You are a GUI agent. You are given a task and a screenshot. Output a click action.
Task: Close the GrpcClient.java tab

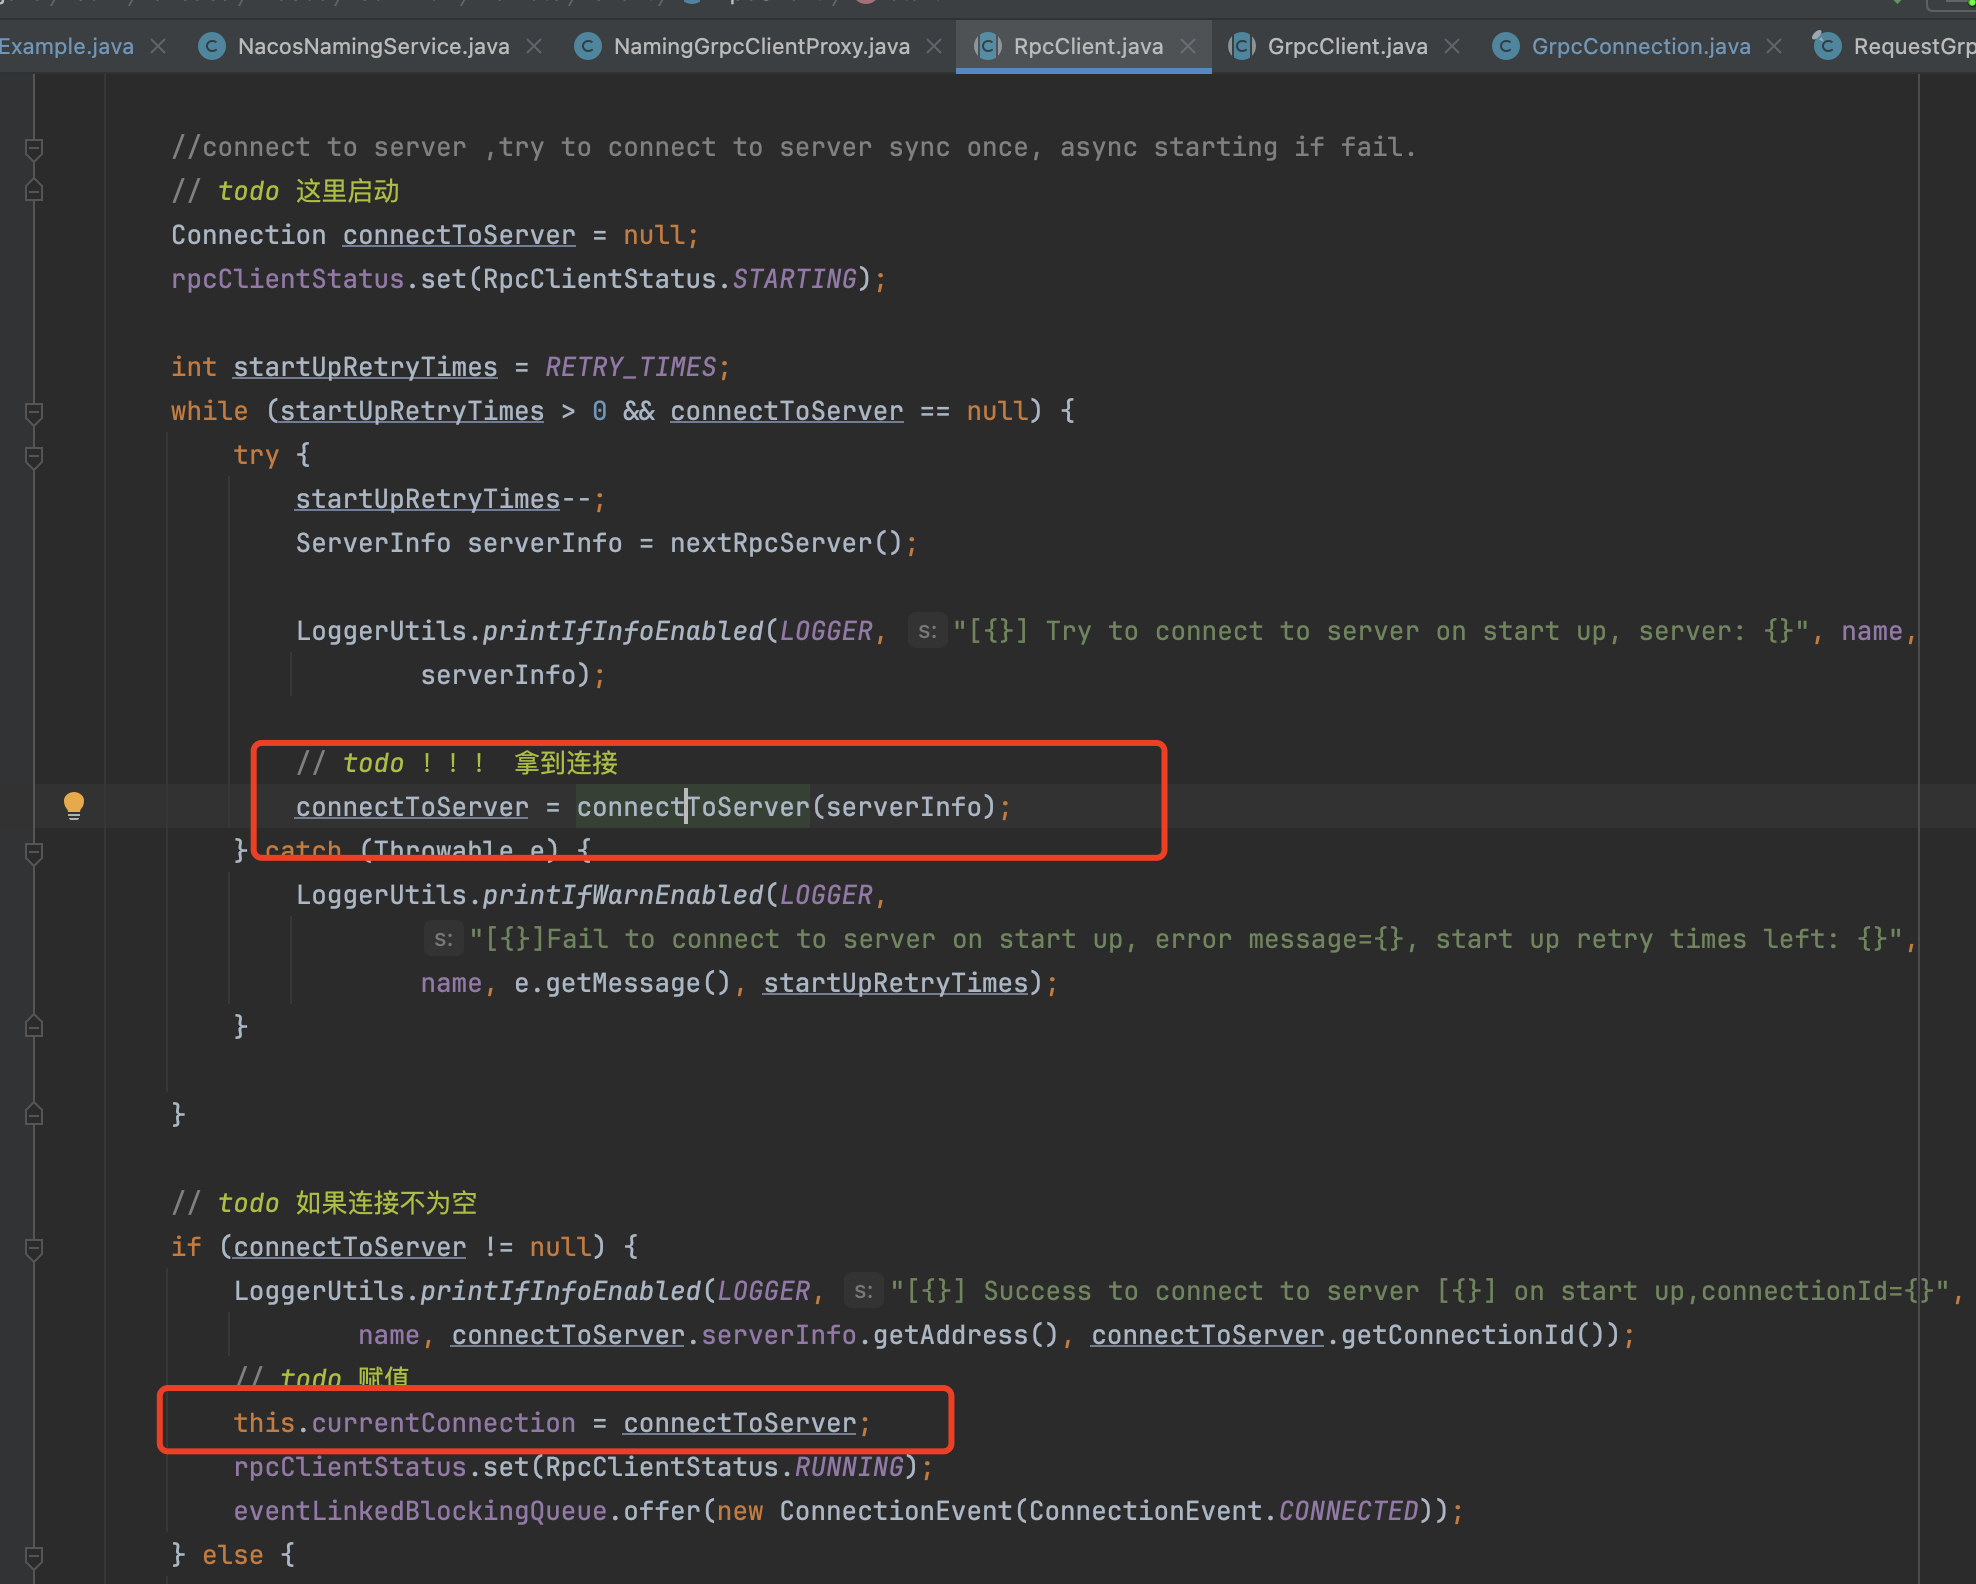1452,46
